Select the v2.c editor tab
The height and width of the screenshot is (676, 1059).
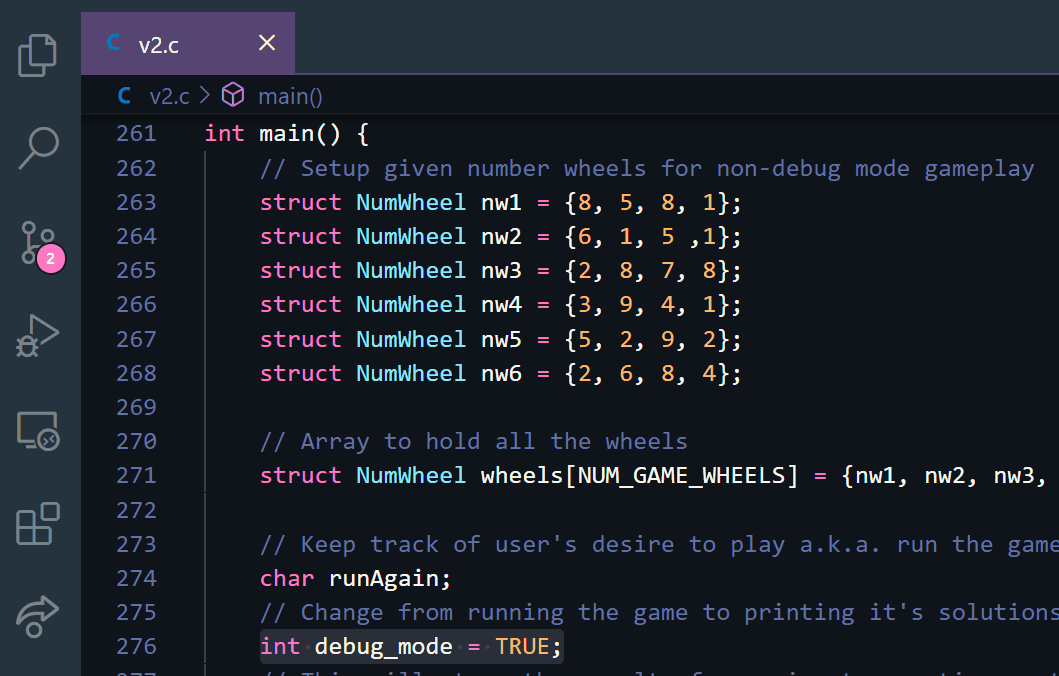pos(160,44)
